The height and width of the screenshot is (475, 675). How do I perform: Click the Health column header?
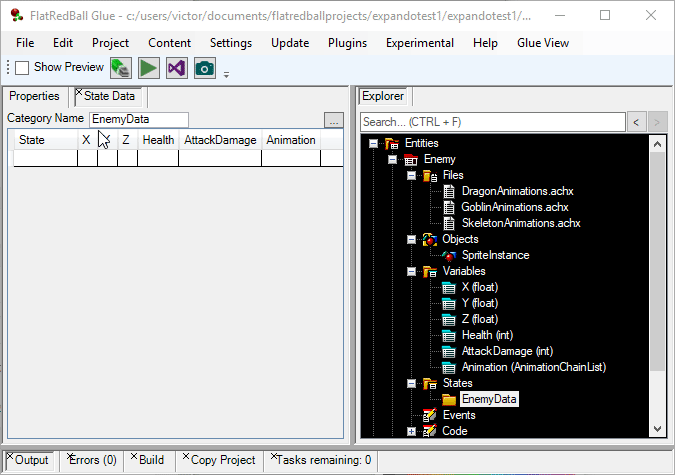[x=158, y=140]
